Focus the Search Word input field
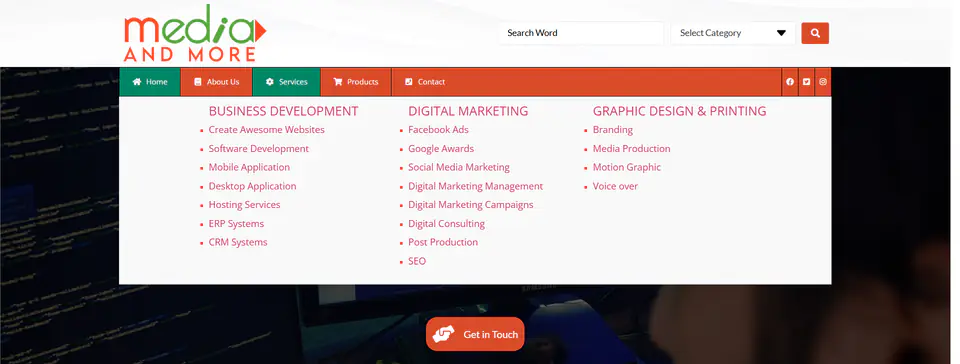The width and height of the screenshot is (960, 364). [580, 33]
